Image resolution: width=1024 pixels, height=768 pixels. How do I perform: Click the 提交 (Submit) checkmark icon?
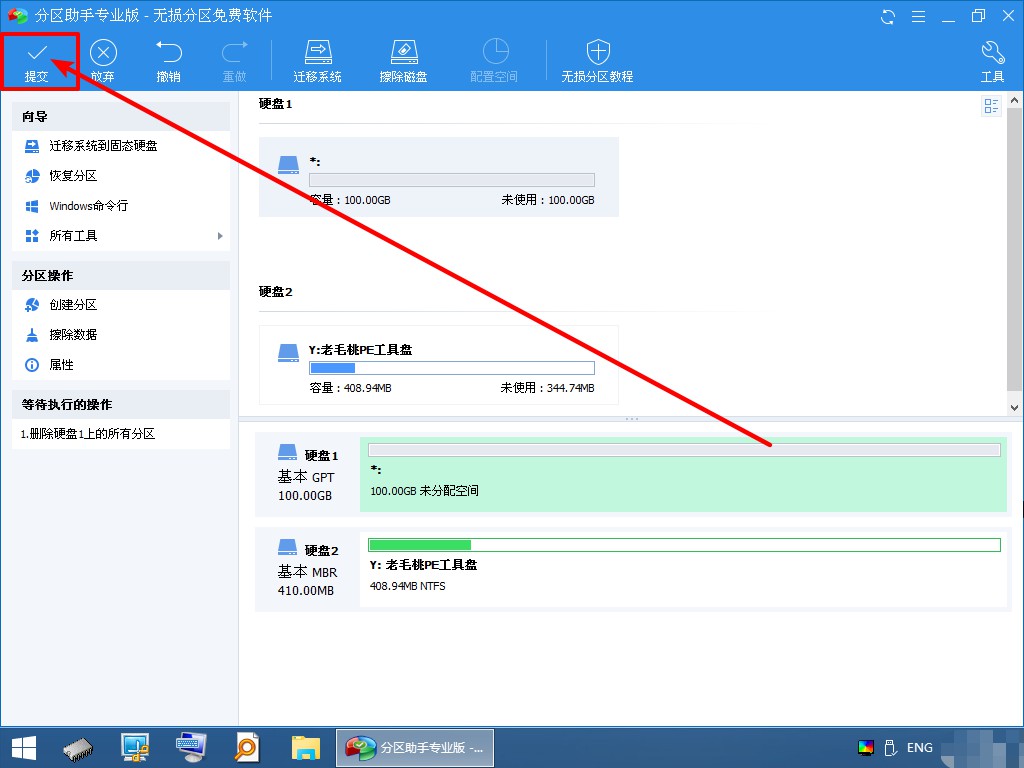coord(37,52)
